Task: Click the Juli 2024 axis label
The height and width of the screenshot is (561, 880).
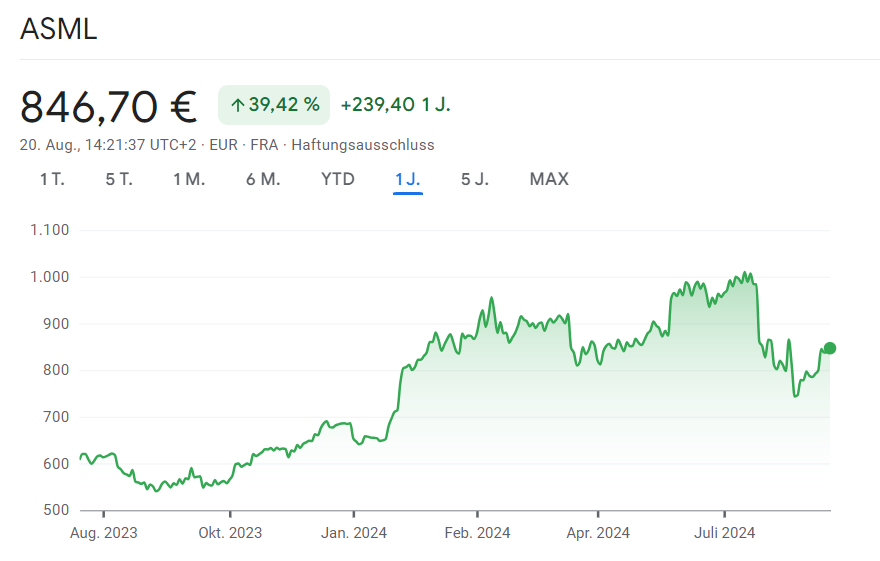Action: pos(725,533)
